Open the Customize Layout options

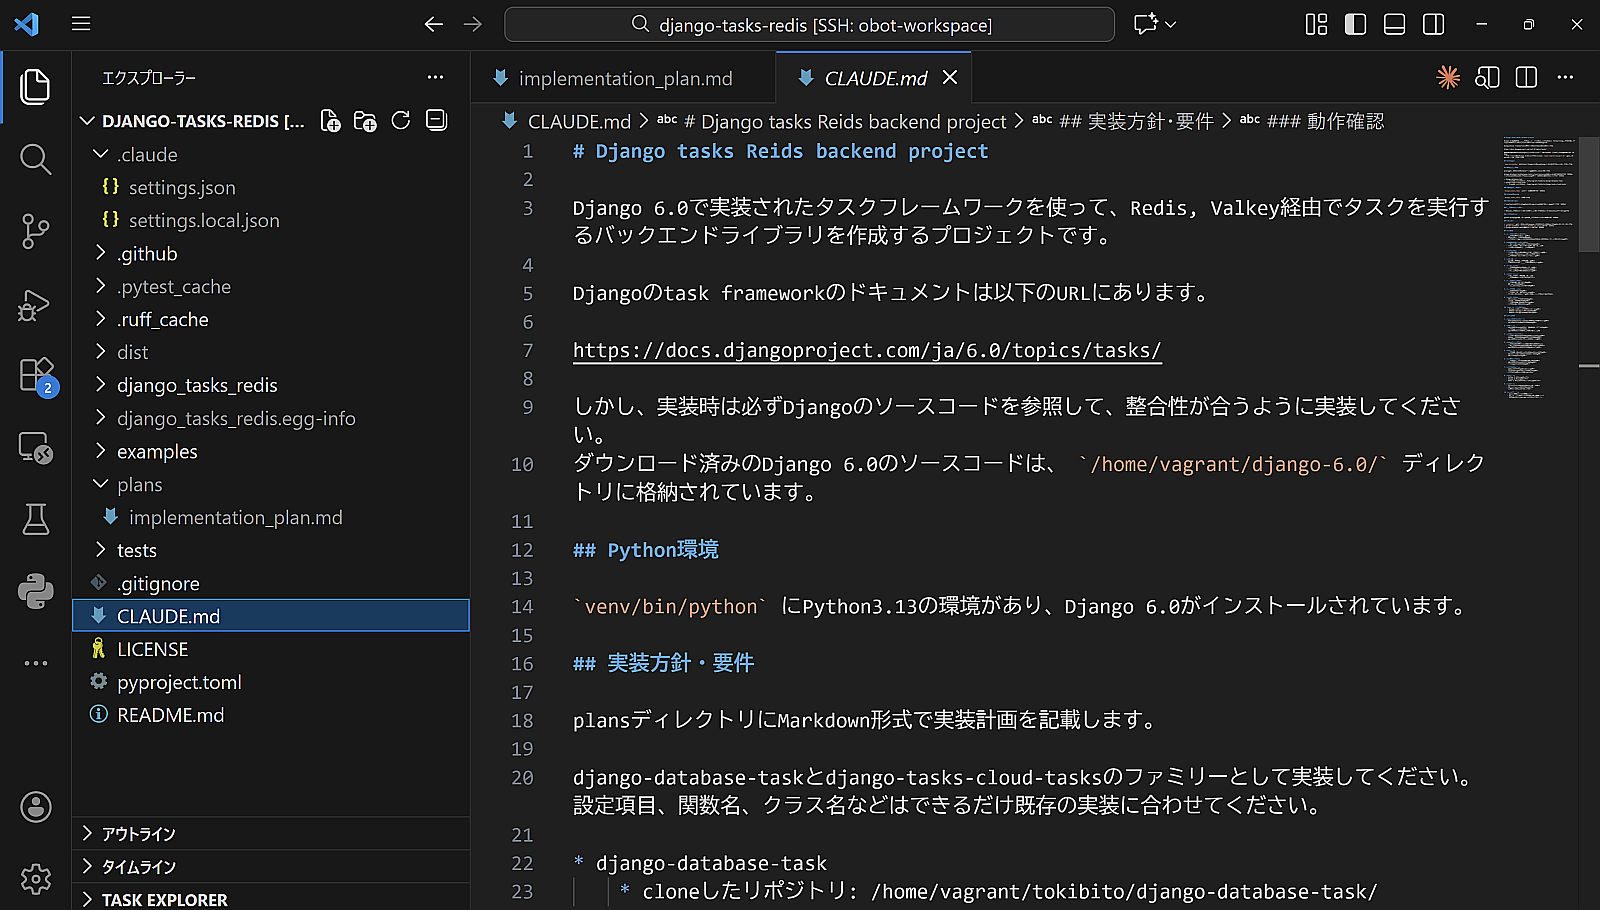[1316, 24]
